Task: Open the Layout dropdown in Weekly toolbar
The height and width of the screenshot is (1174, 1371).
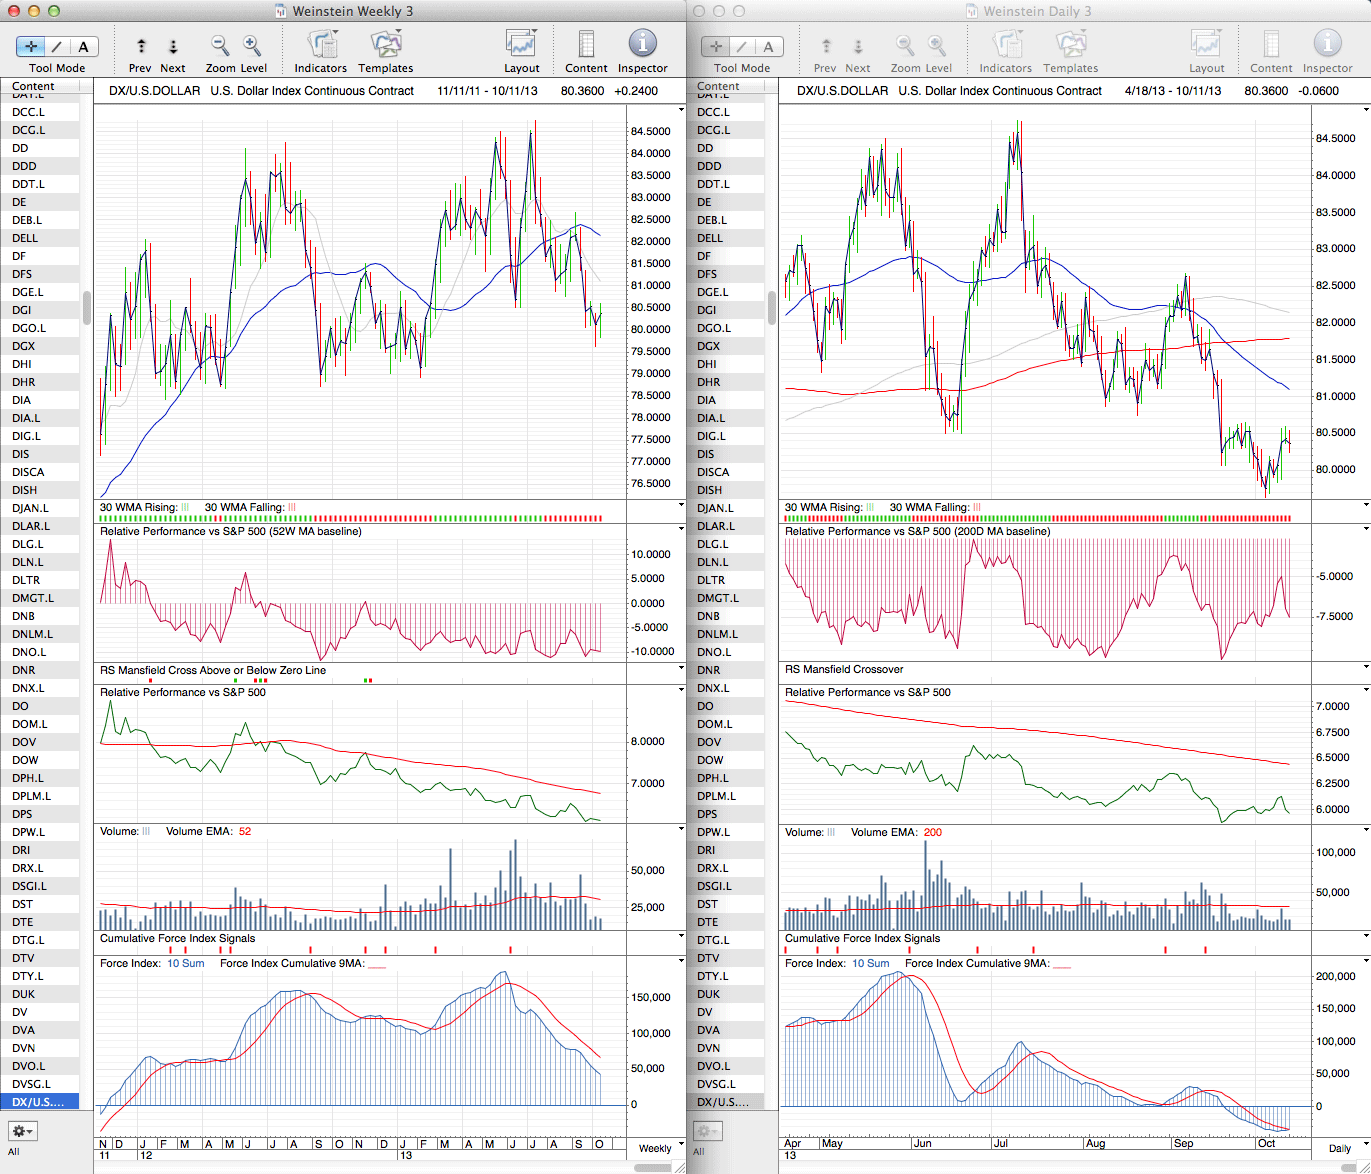Action: point(521,44)
